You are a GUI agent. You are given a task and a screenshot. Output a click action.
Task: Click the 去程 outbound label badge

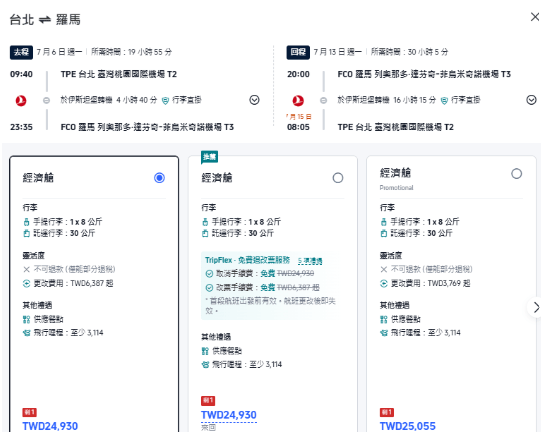(x=21, y=52)
